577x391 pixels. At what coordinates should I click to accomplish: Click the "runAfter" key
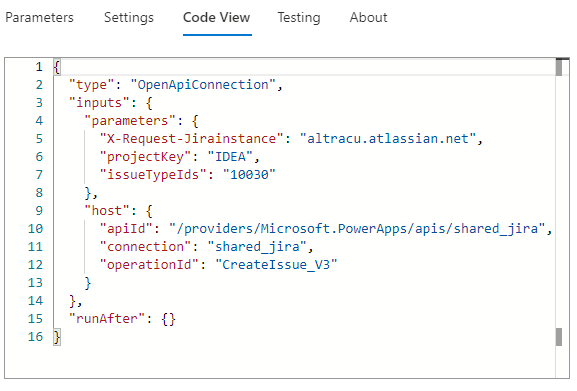pyautogui.click(x=107, y=319)
